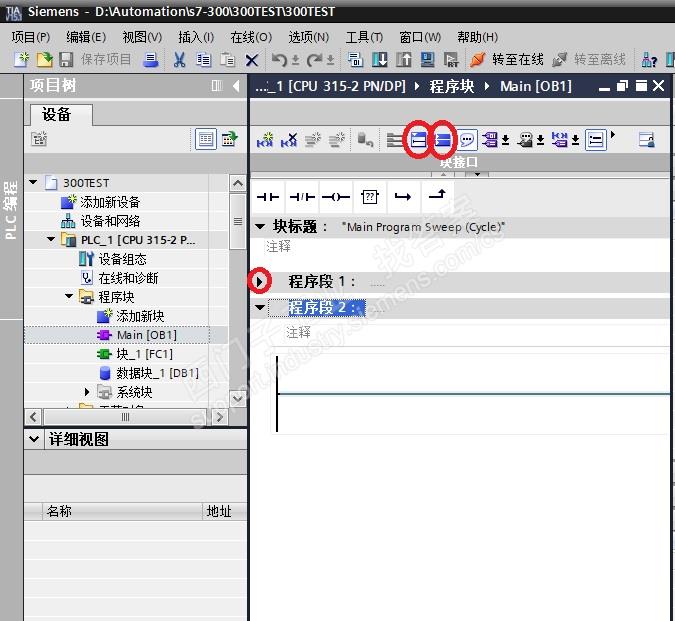Open the 工具(T) menu
The width and height of the screenshot is (675, 621).
tap(364, 37)
